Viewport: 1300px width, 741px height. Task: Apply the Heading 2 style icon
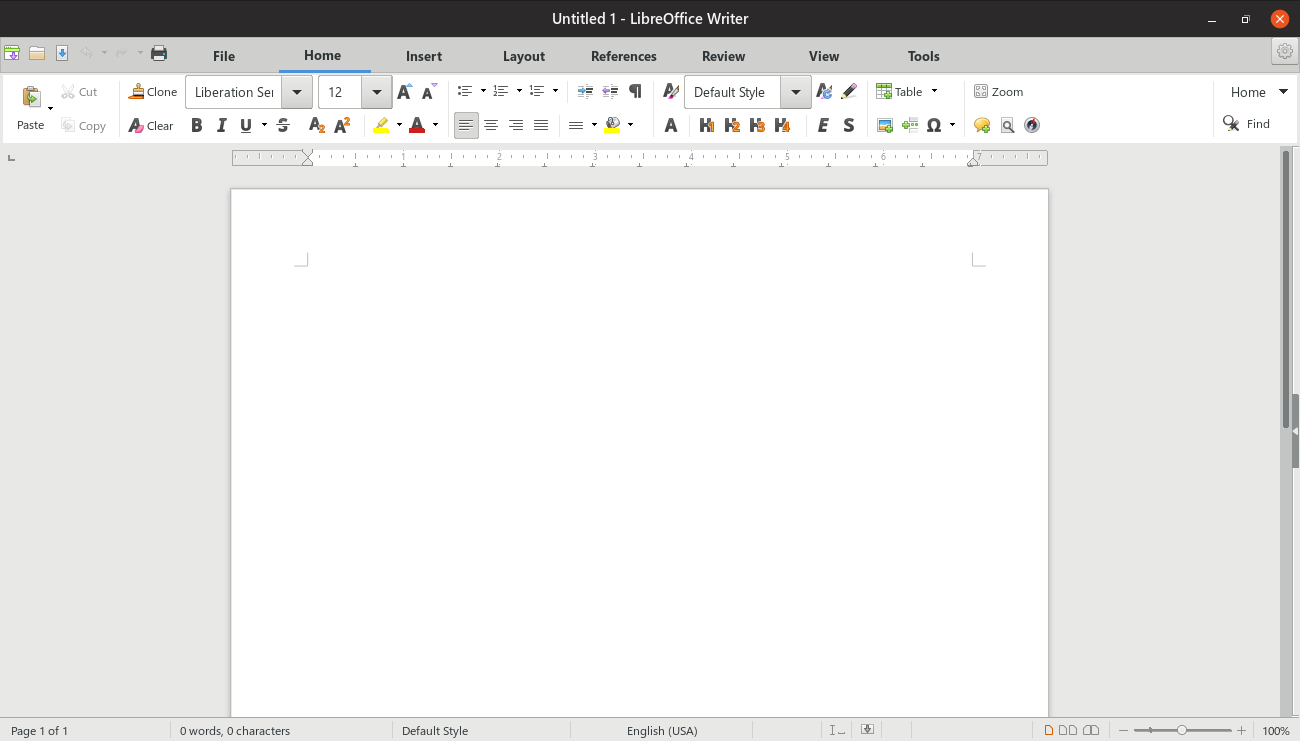732,126
